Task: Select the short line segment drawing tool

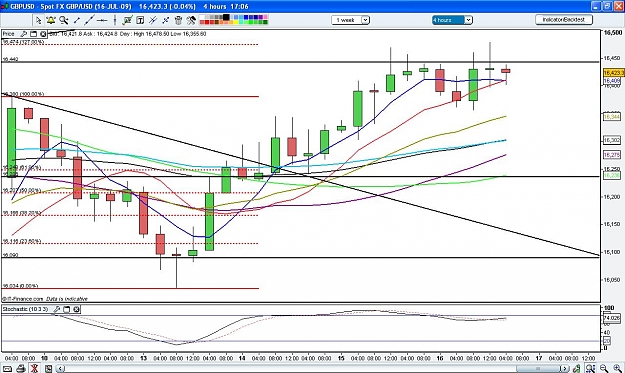Action: (77, 20)
